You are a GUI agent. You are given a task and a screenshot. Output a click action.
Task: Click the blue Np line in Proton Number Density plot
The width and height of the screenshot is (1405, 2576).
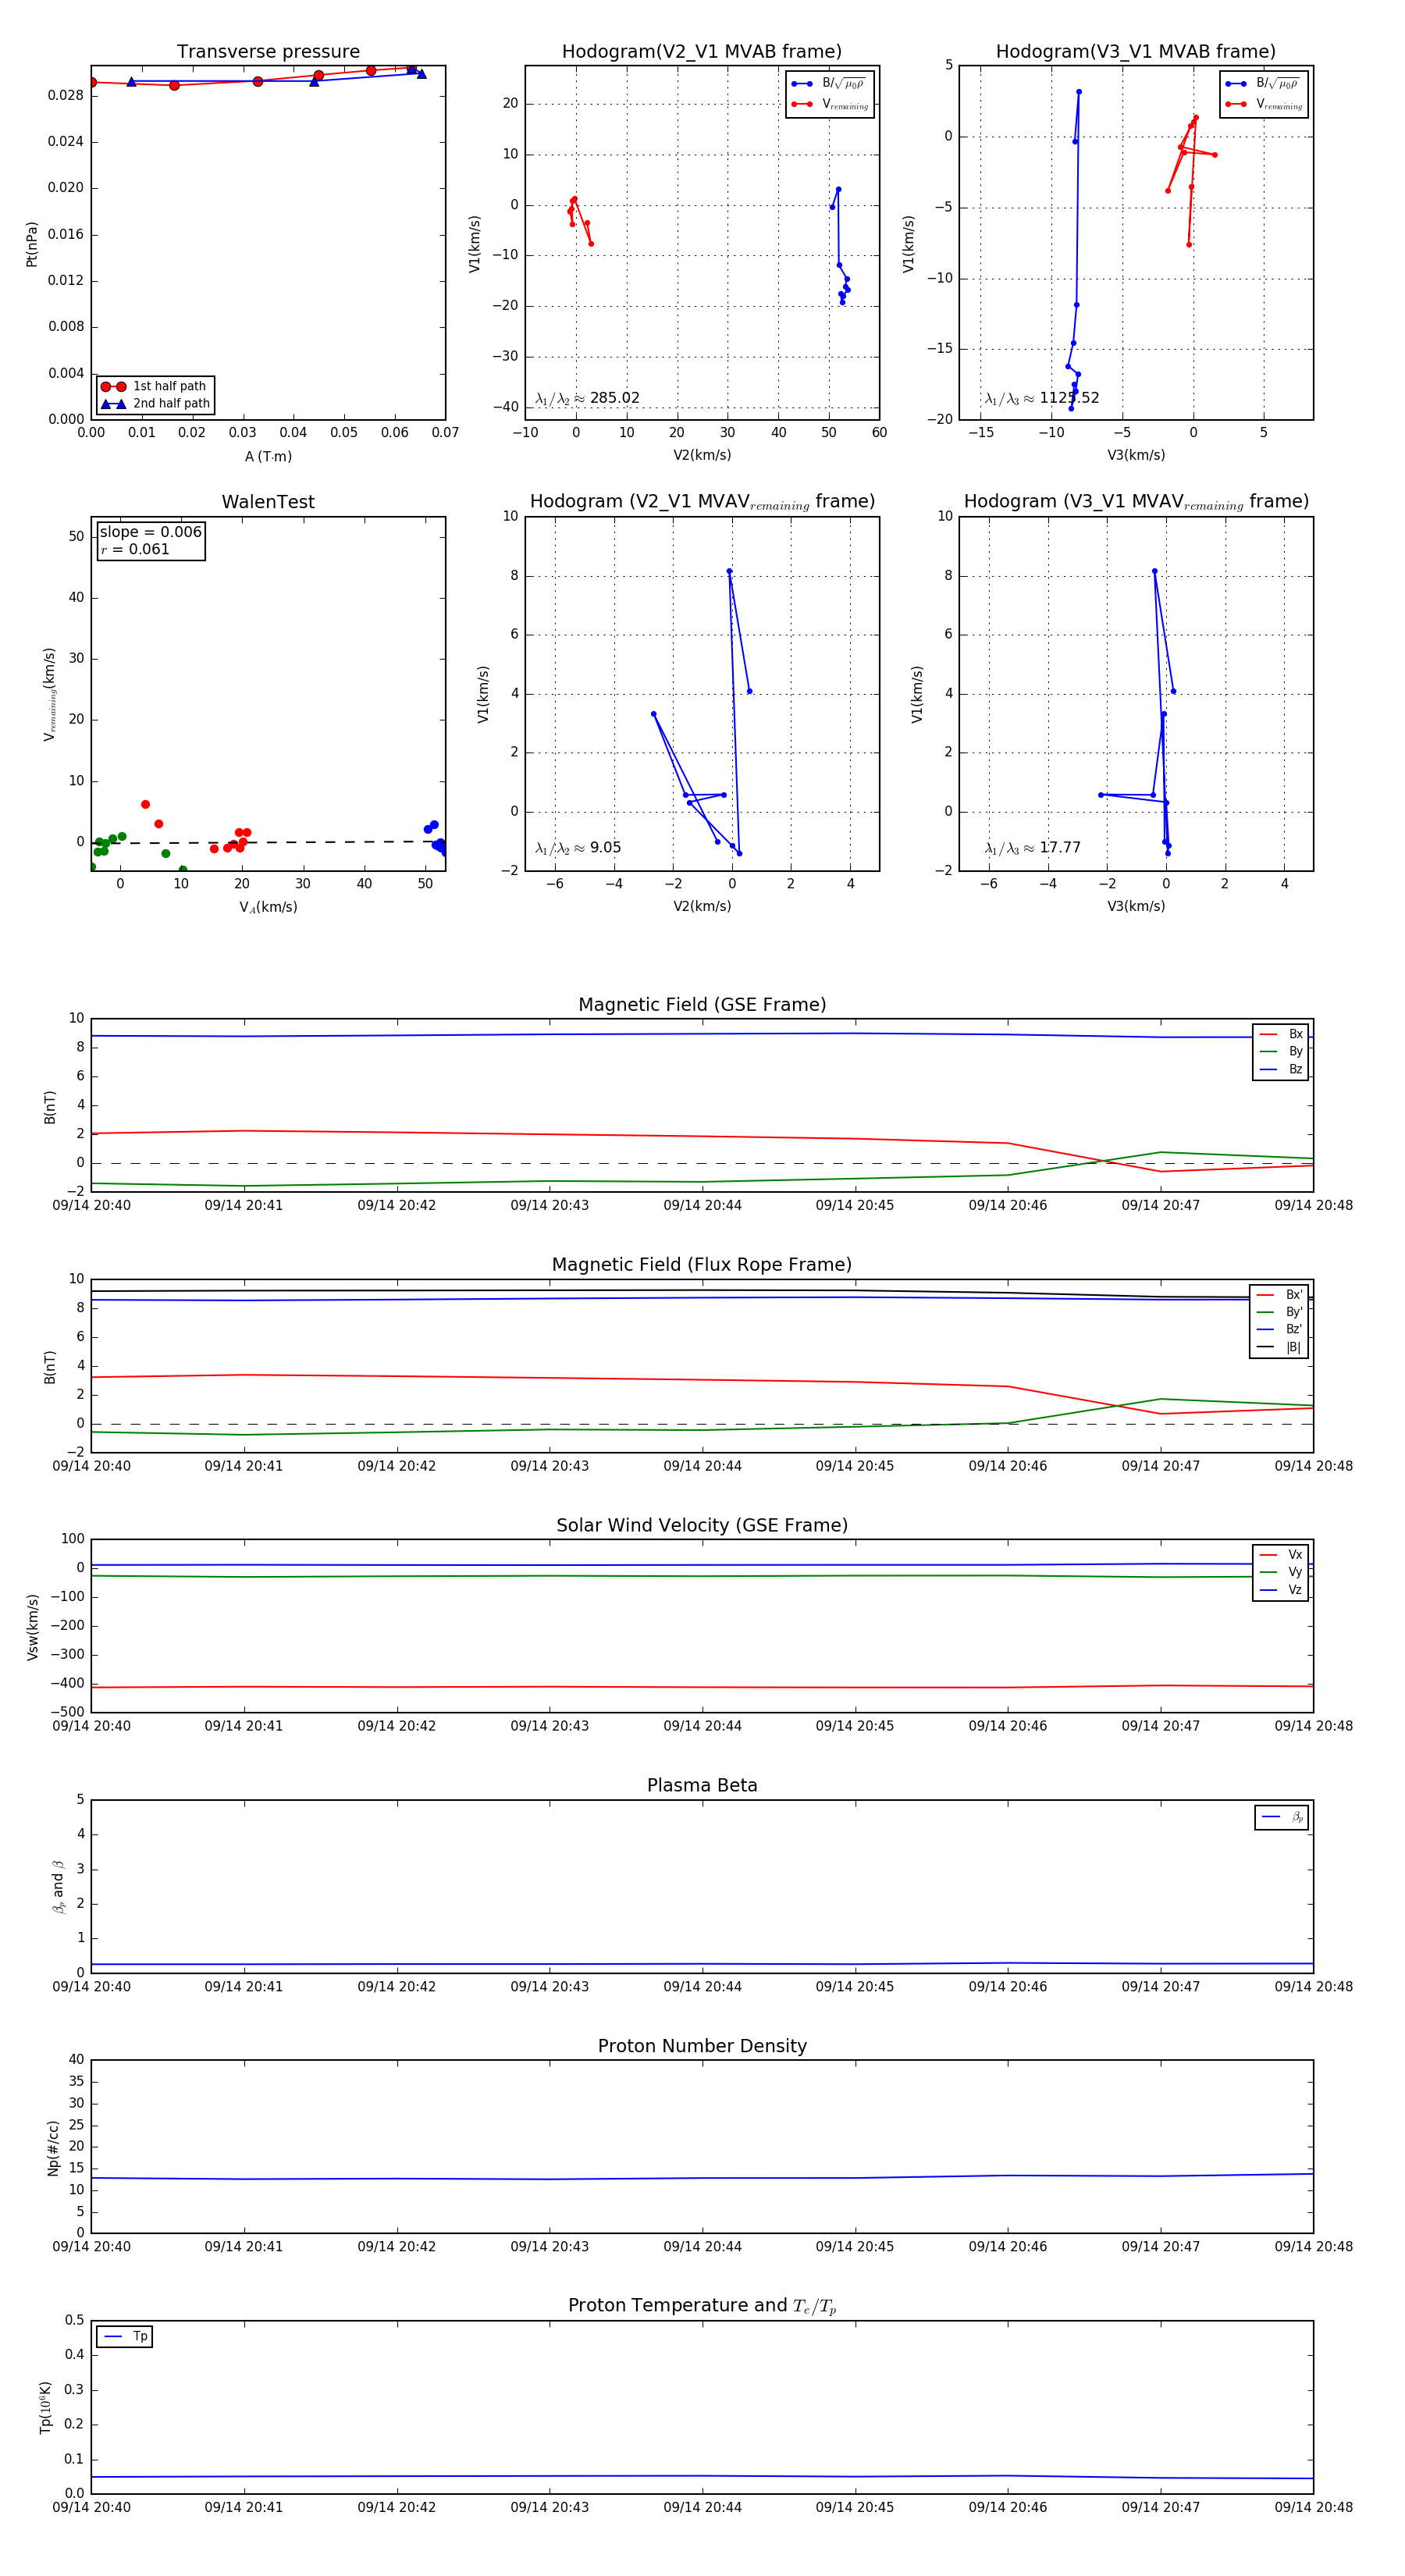pos(702,2178)
